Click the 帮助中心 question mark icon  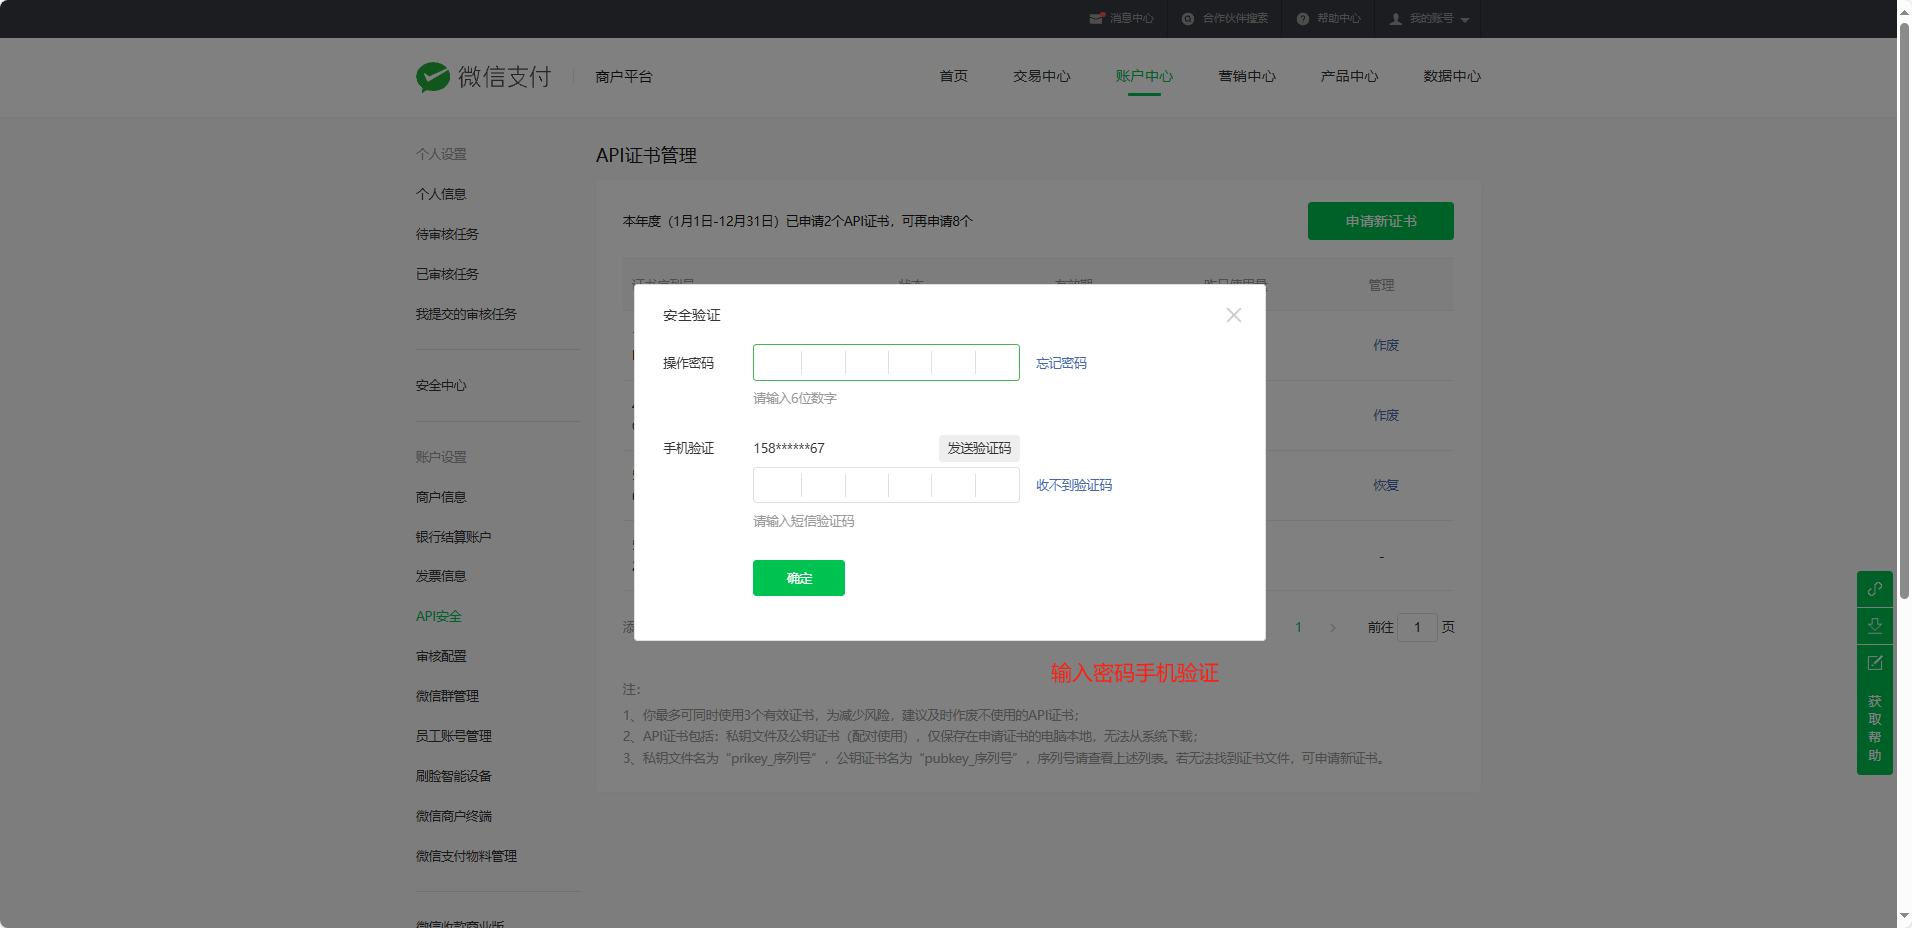pyautogui.click(x=1303, y=19)
